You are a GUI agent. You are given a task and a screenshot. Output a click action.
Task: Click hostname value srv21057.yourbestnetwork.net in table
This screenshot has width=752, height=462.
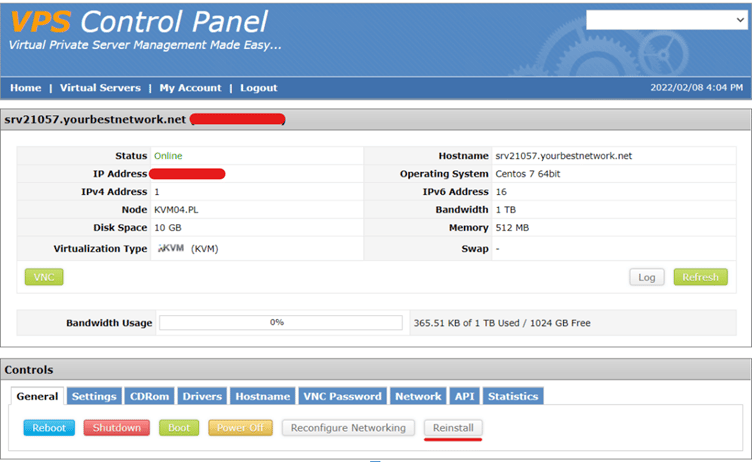coord(564,156)
